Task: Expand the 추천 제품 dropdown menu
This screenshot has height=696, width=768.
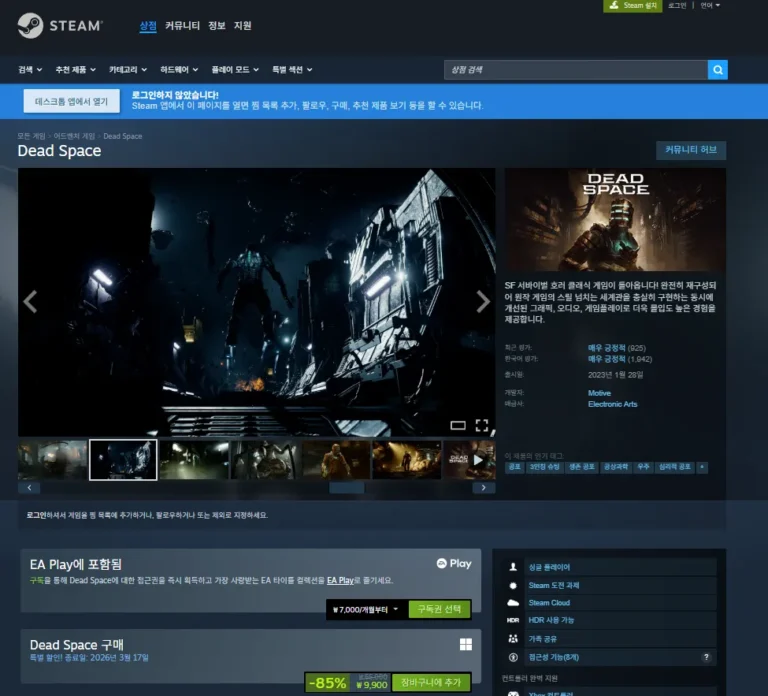Action: (x=76, y=70)
